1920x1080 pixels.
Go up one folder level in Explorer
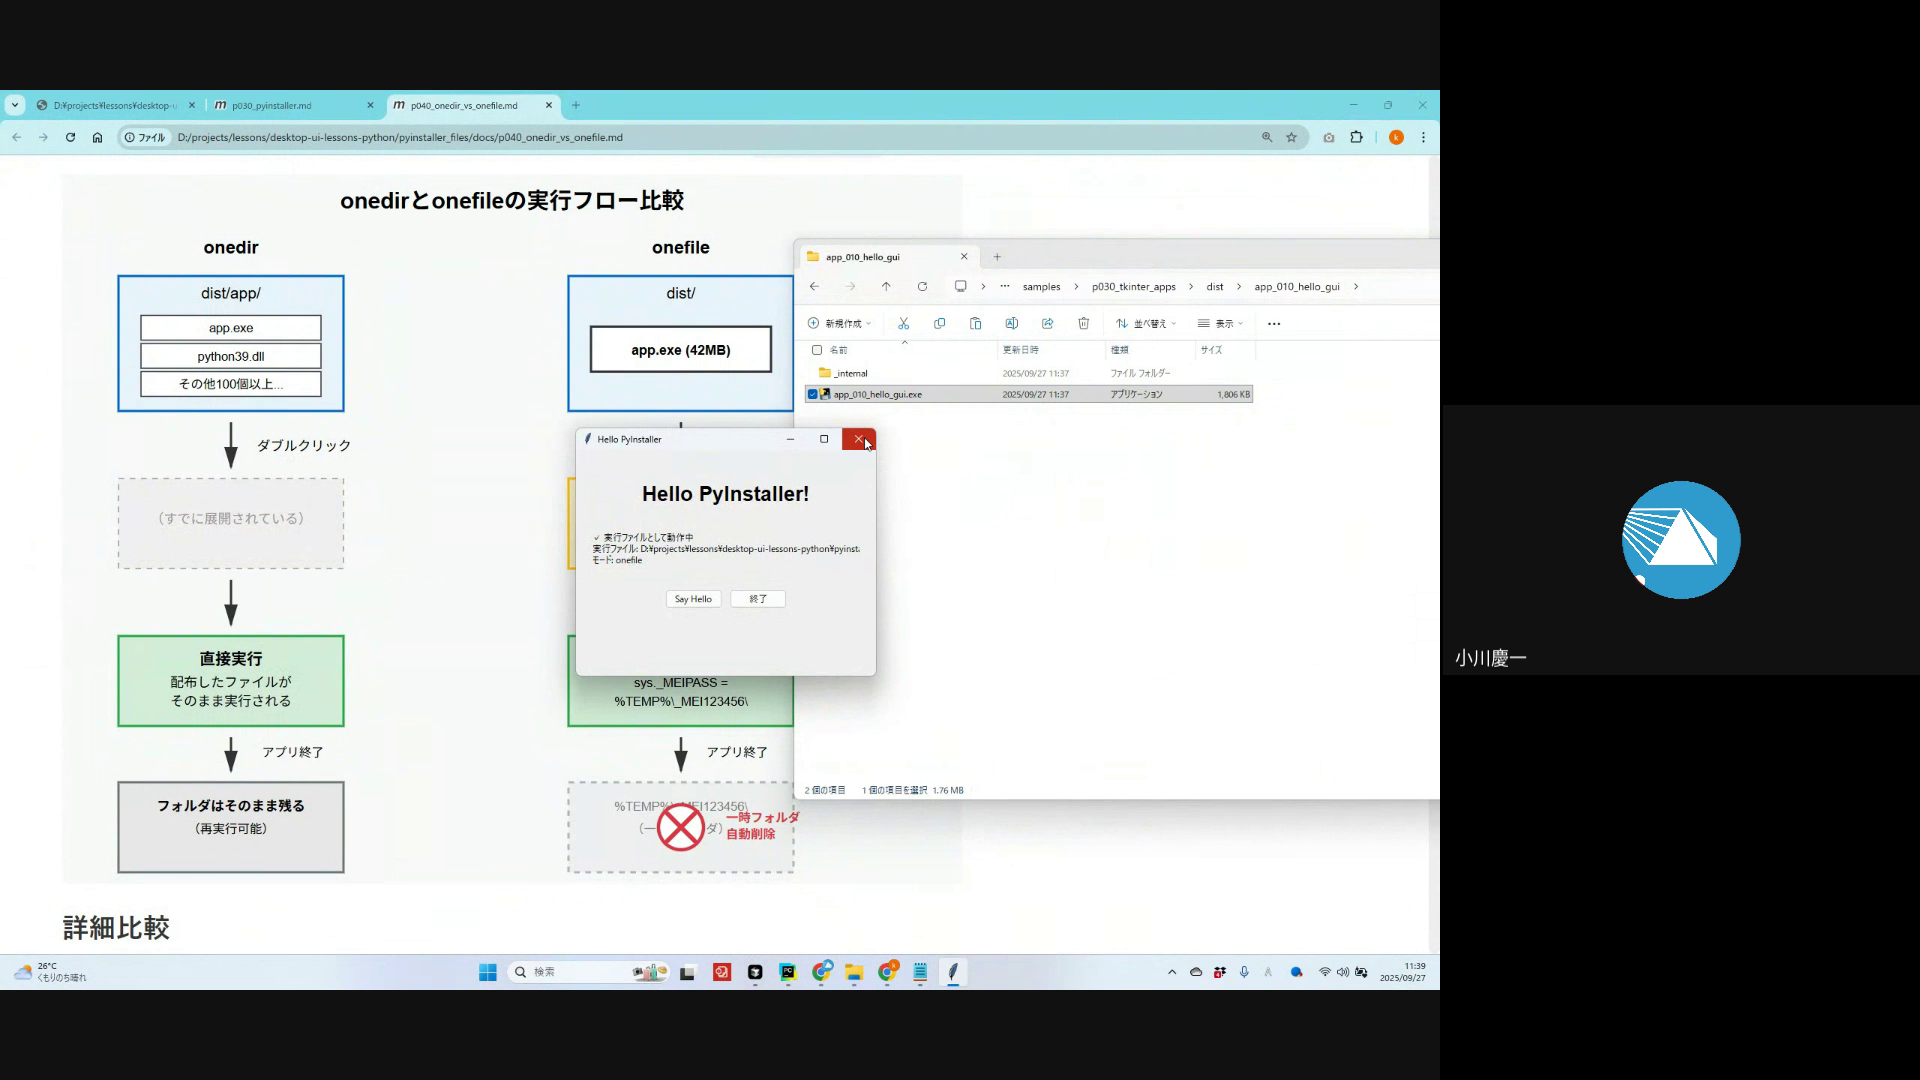point(886,287)
